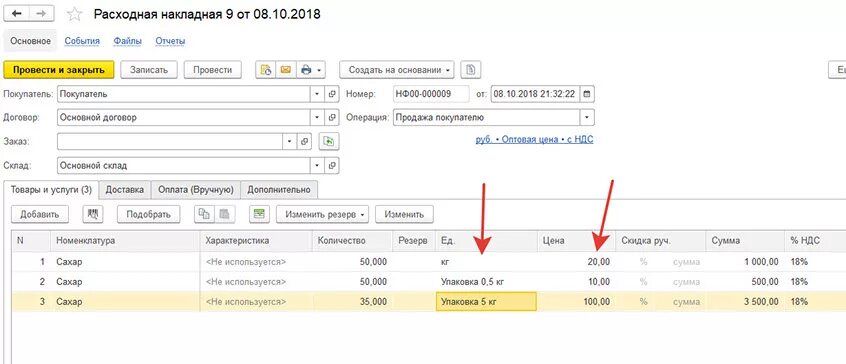Expand the Склад dropdown list
The width and height of the screenshot is (846, 364).
click(317, 165)
